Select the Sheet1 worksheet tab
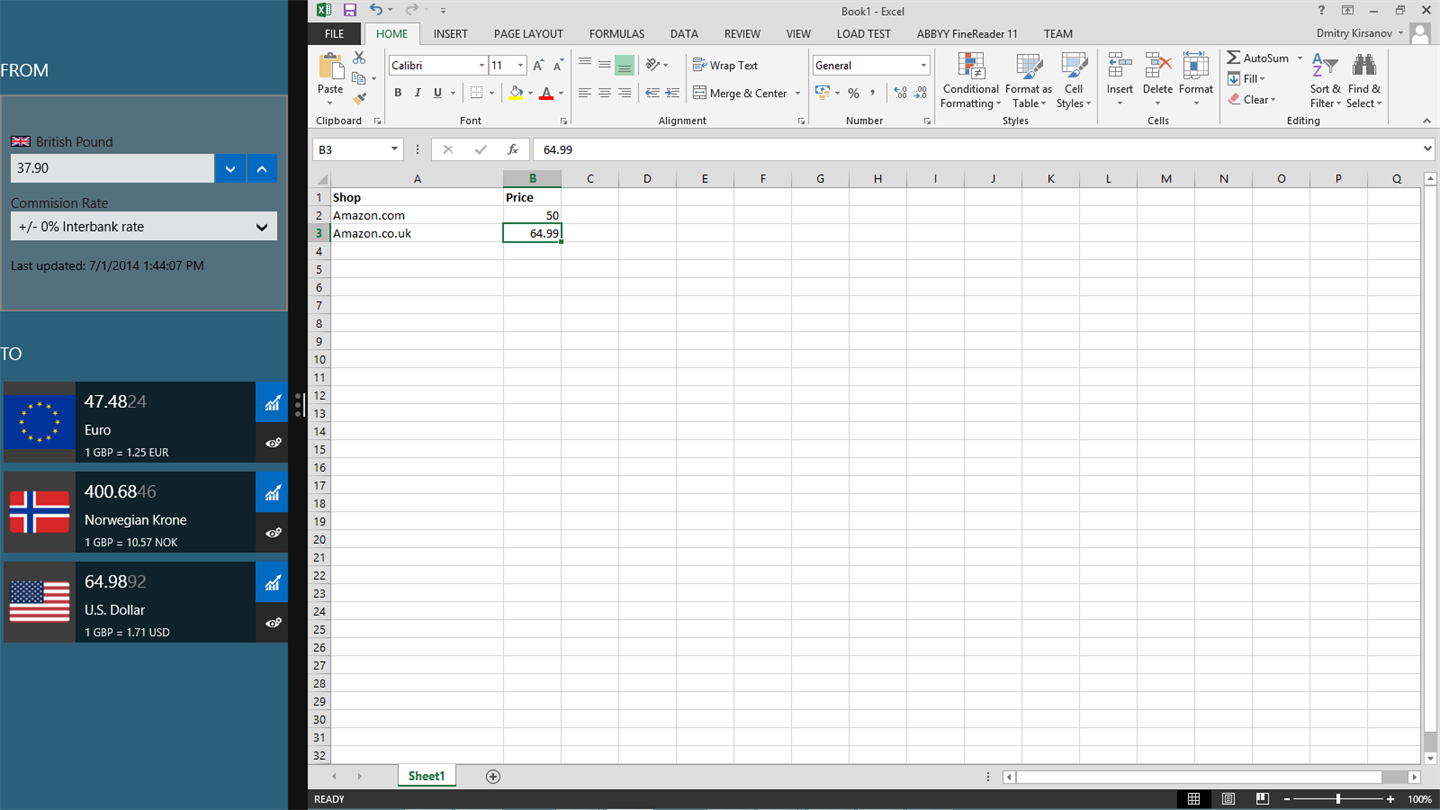 click(x=426, y=776)
